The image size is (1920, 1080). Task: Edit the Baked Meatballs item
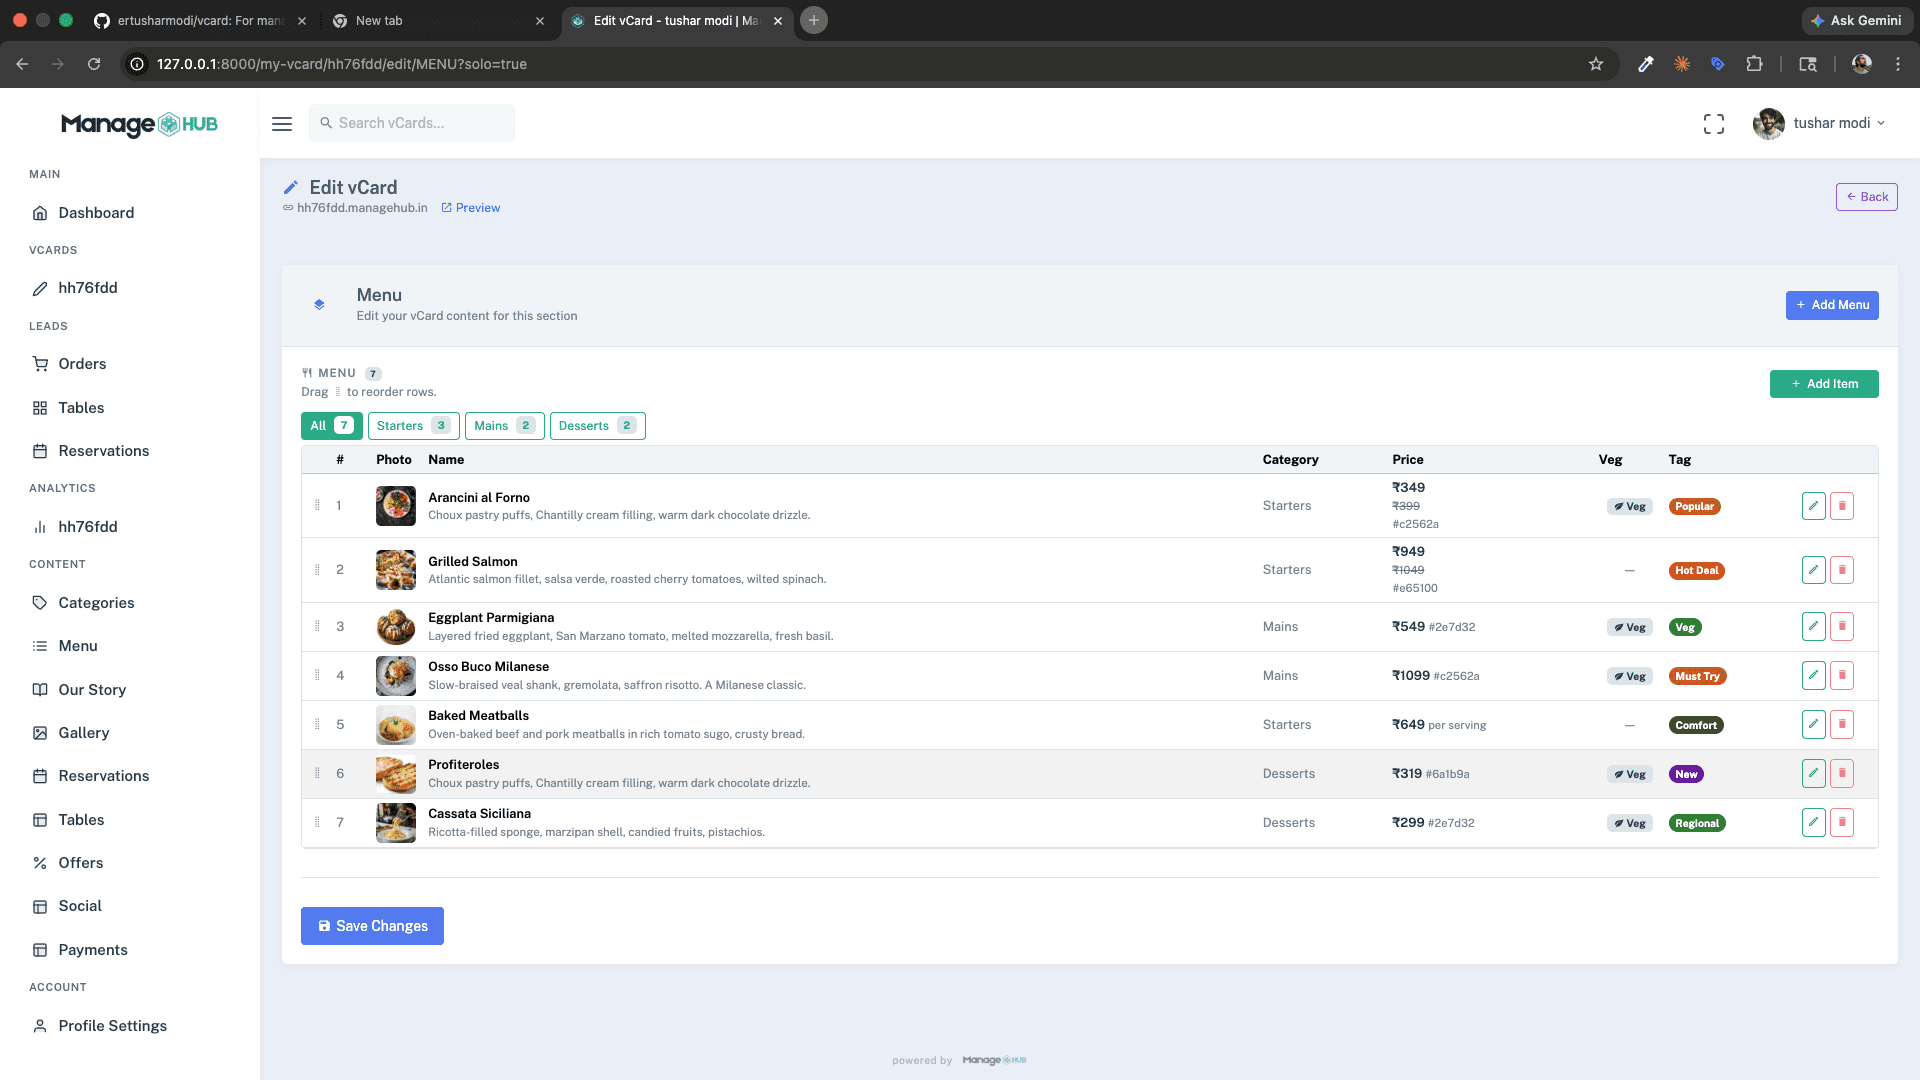point(1813,725)
